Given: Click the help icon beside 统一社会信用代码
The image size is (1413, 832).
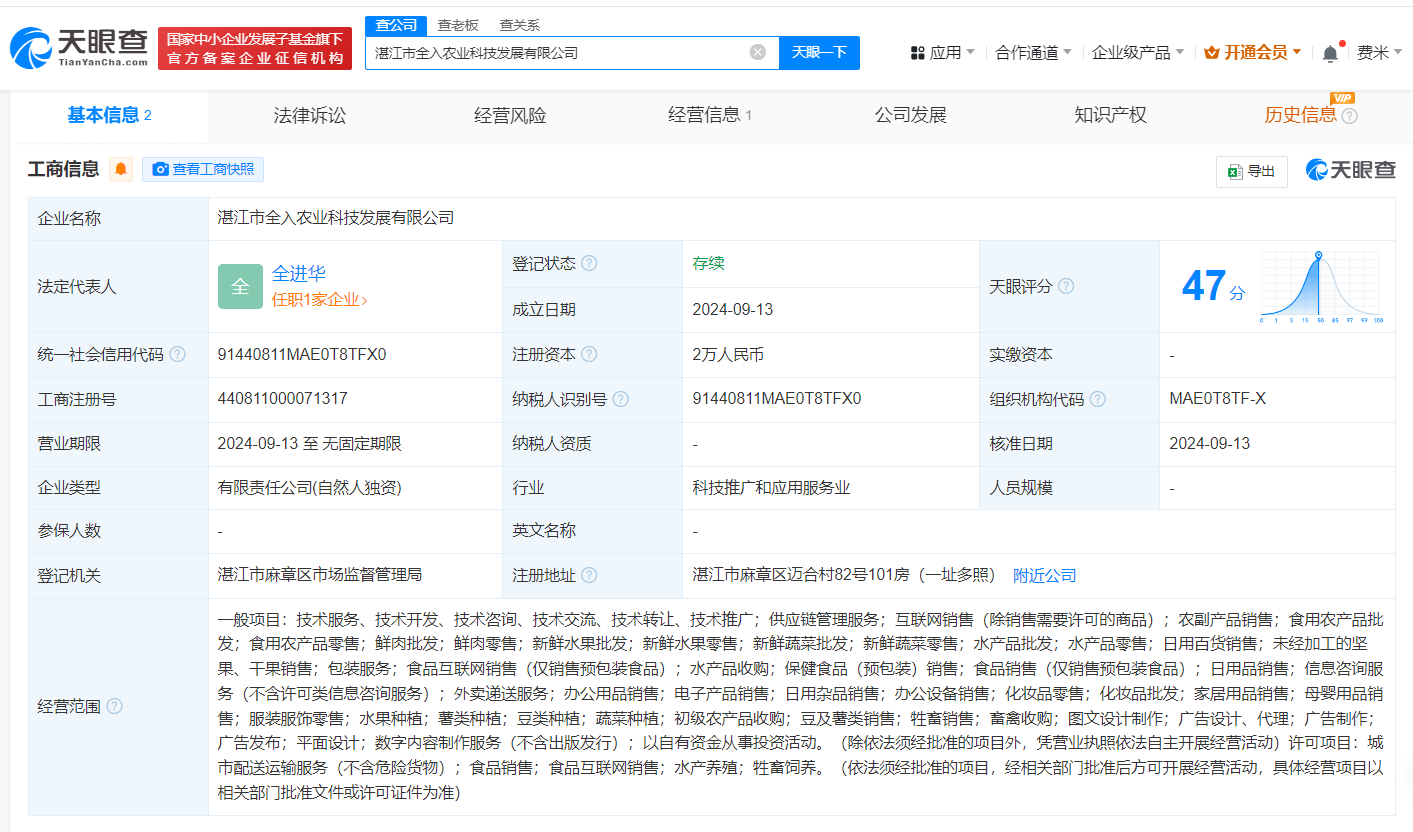Looking at the screenshot, I should (178, 354).
